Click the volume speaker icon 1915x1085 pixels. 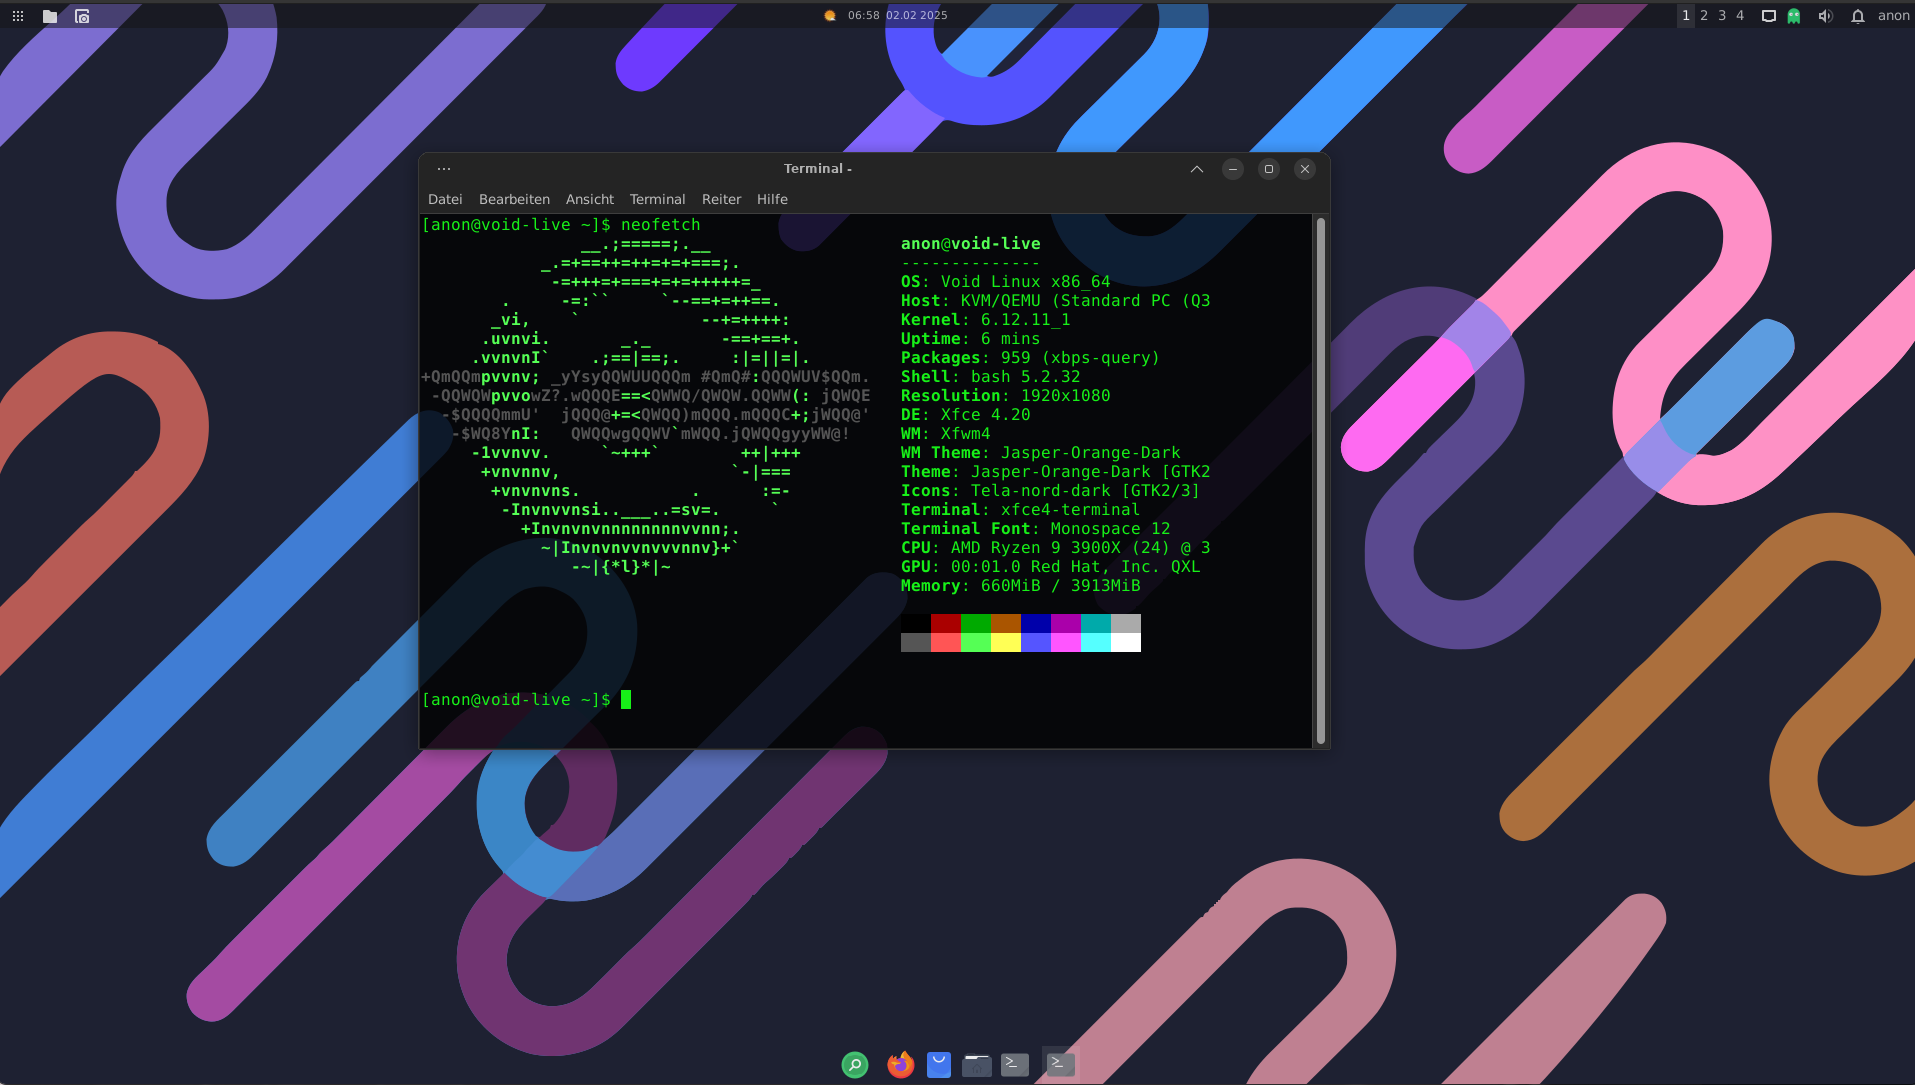[x=1825, y=16]
